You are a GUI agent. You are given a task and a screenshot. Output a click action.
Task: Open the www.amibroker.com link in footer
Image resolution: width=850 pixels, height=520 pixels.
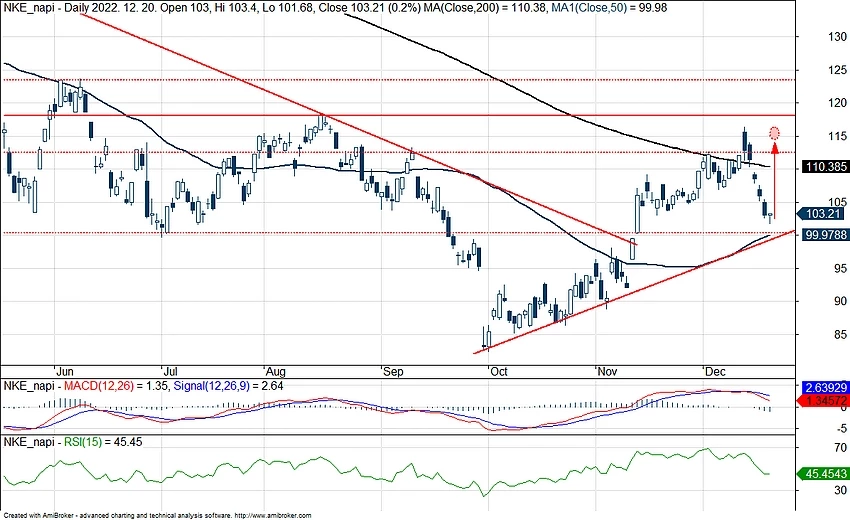pyautogui.click(x=273, y=516)
